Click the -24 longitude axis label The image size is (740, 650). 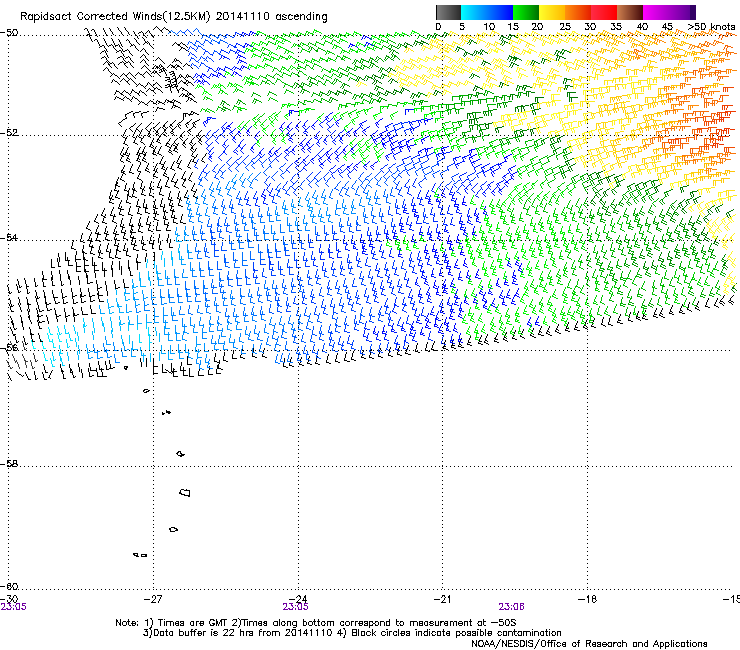pyautogui.click(x=297, y=599)
